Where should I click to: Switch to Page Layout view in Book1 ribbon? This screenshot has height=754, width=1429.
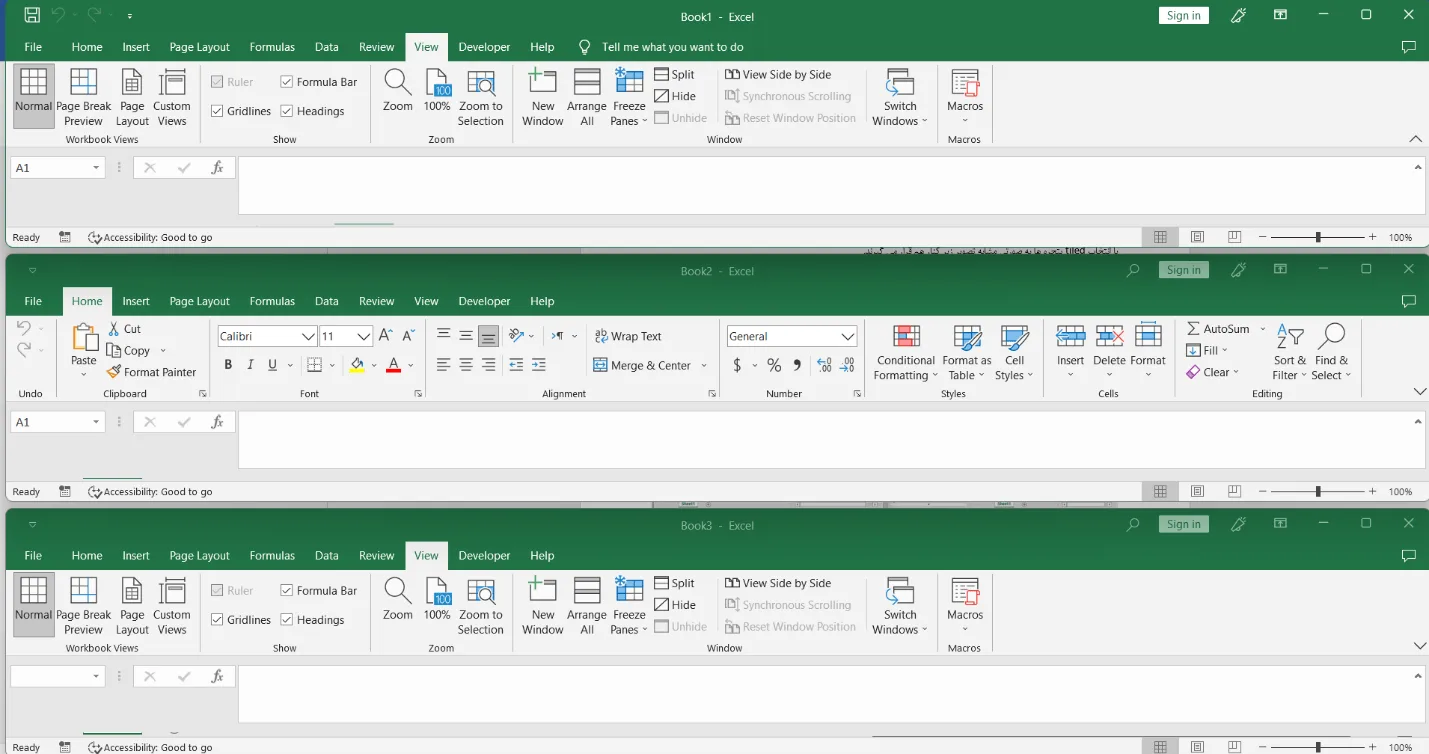[x=132, y=98]
